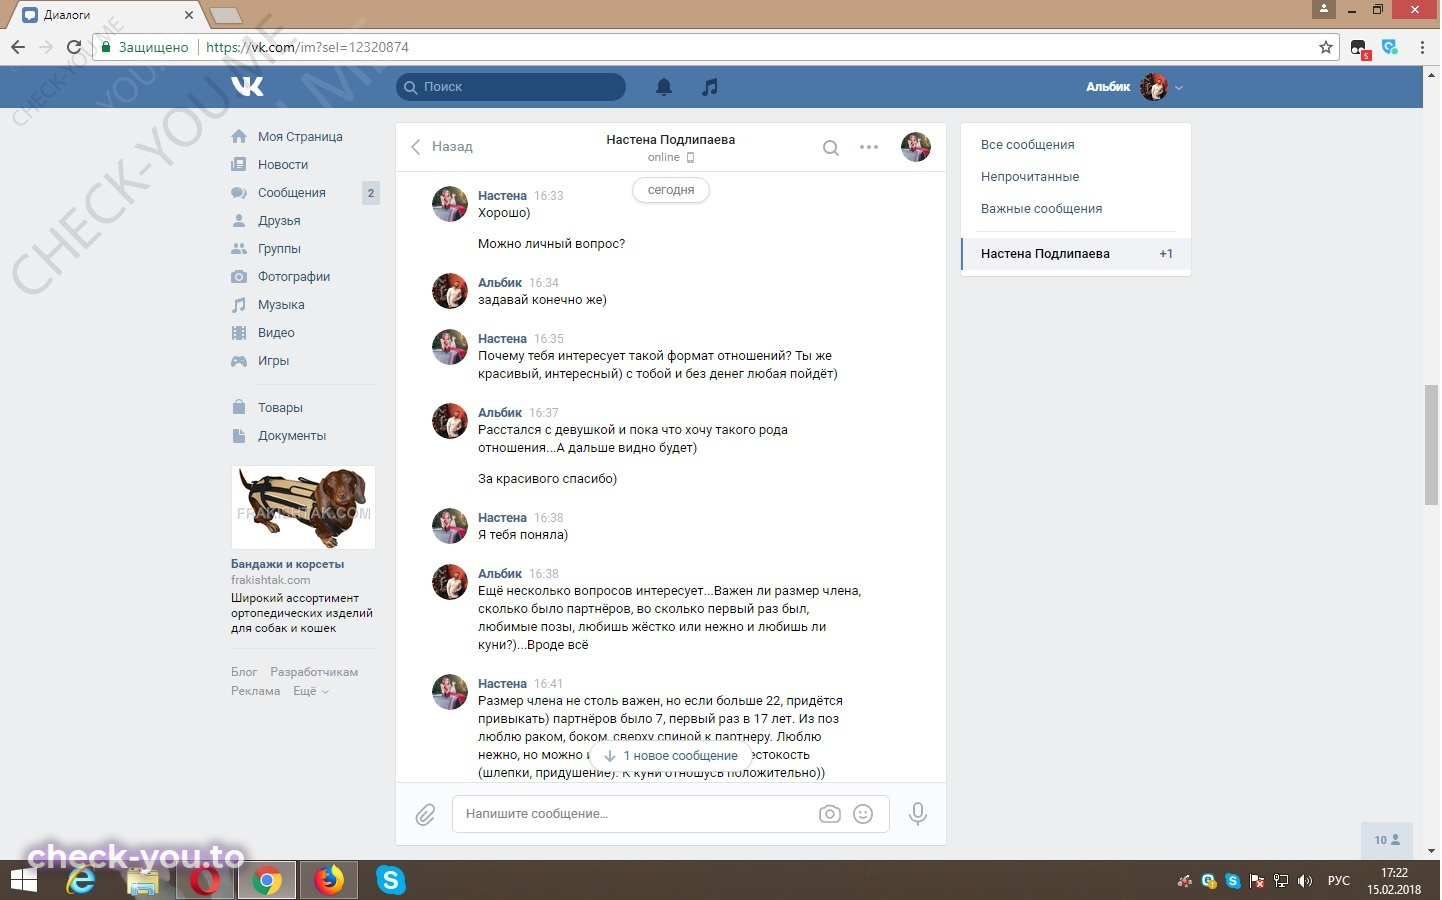1442x900 pixels.
Task: Open Группы in sidebar
Action: coord(279,249)
